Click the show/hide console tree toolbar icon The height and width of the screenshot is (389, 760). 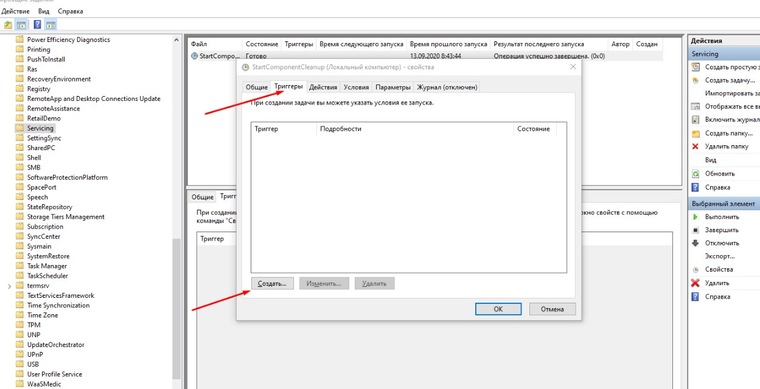click(21, 25)
